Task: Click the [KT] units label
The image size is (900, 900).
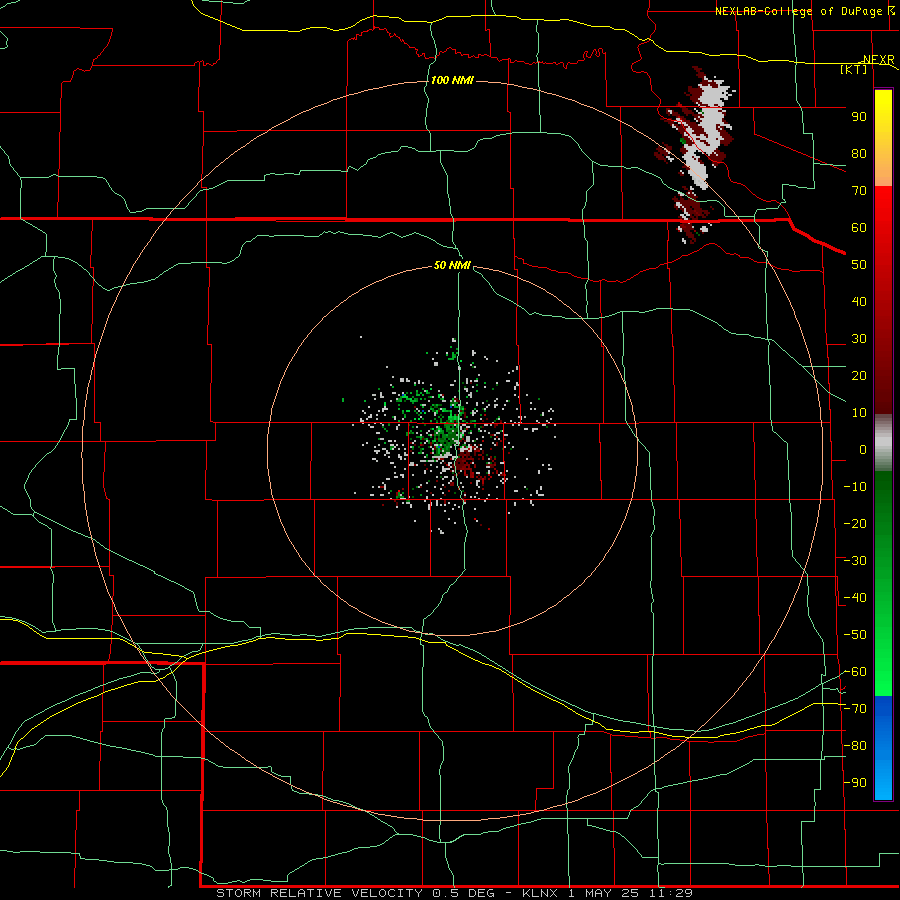Action: tap(854, 69)
